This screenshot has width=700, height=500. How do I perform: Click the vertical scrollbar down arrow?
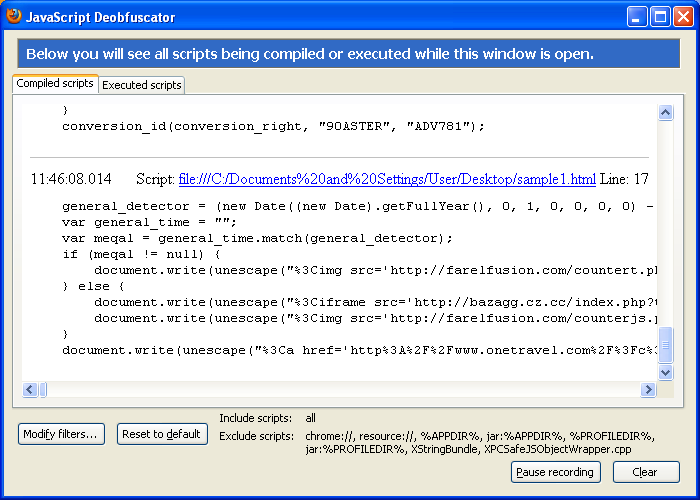tap(665, 372)
